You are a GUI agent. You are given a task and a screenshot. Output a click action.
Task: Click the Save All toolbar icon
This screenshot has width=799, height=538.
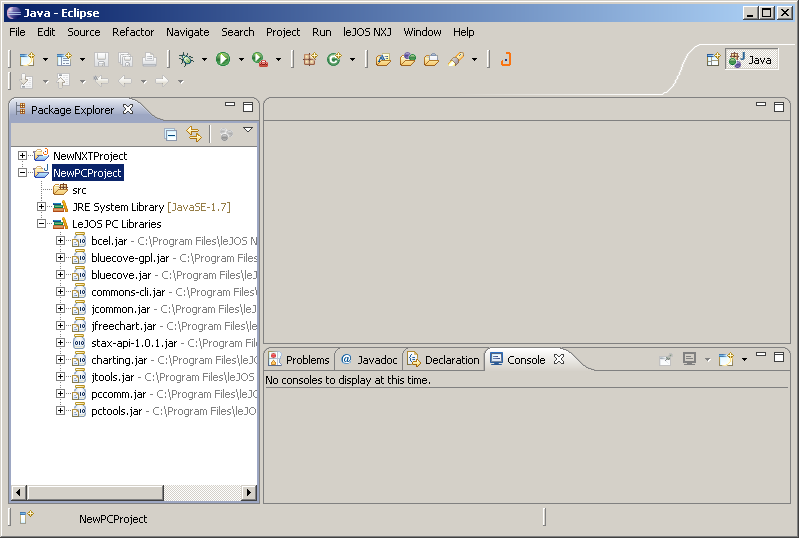click(x=125, y=60)
